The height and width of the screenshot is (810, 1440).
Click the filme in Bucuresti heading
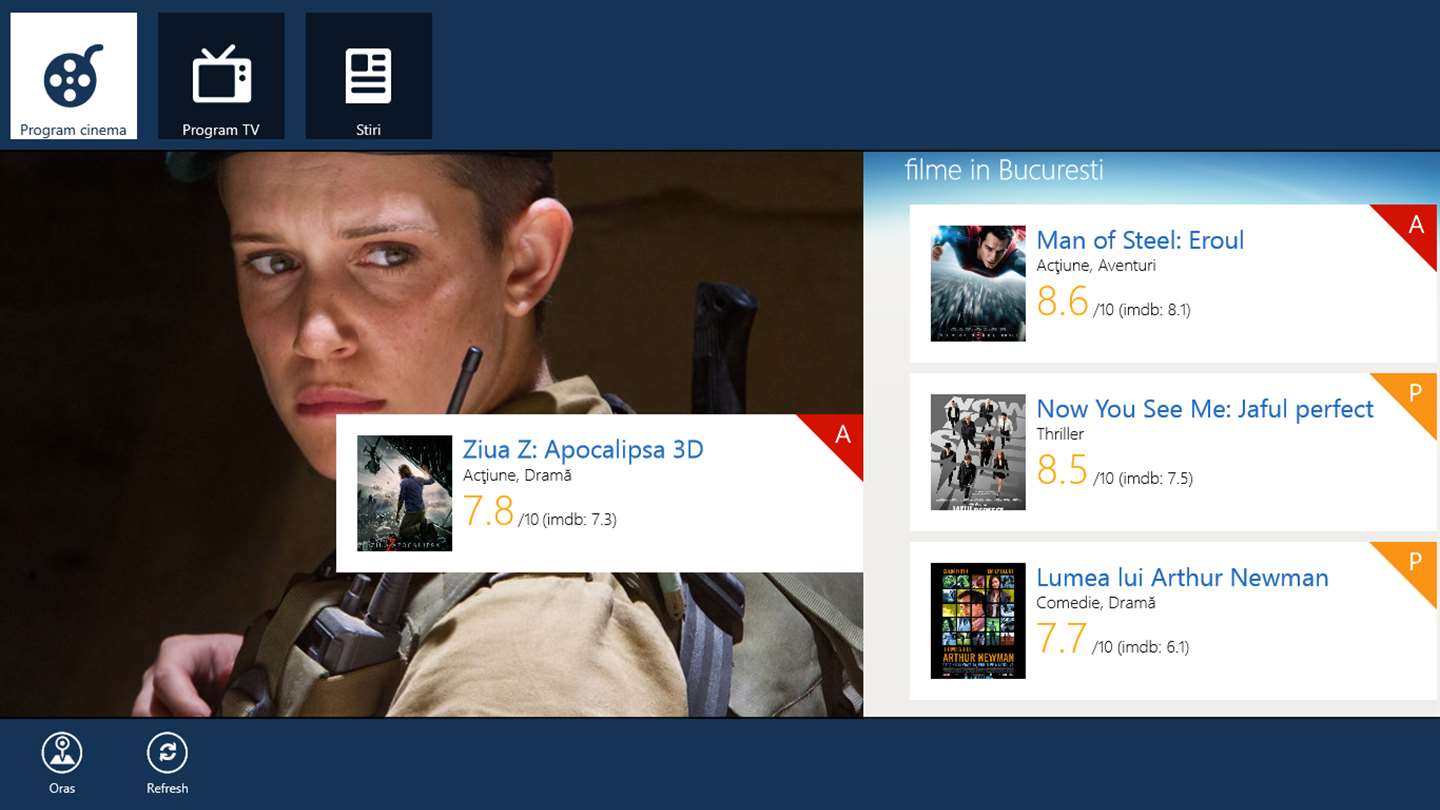(1004, 170)
